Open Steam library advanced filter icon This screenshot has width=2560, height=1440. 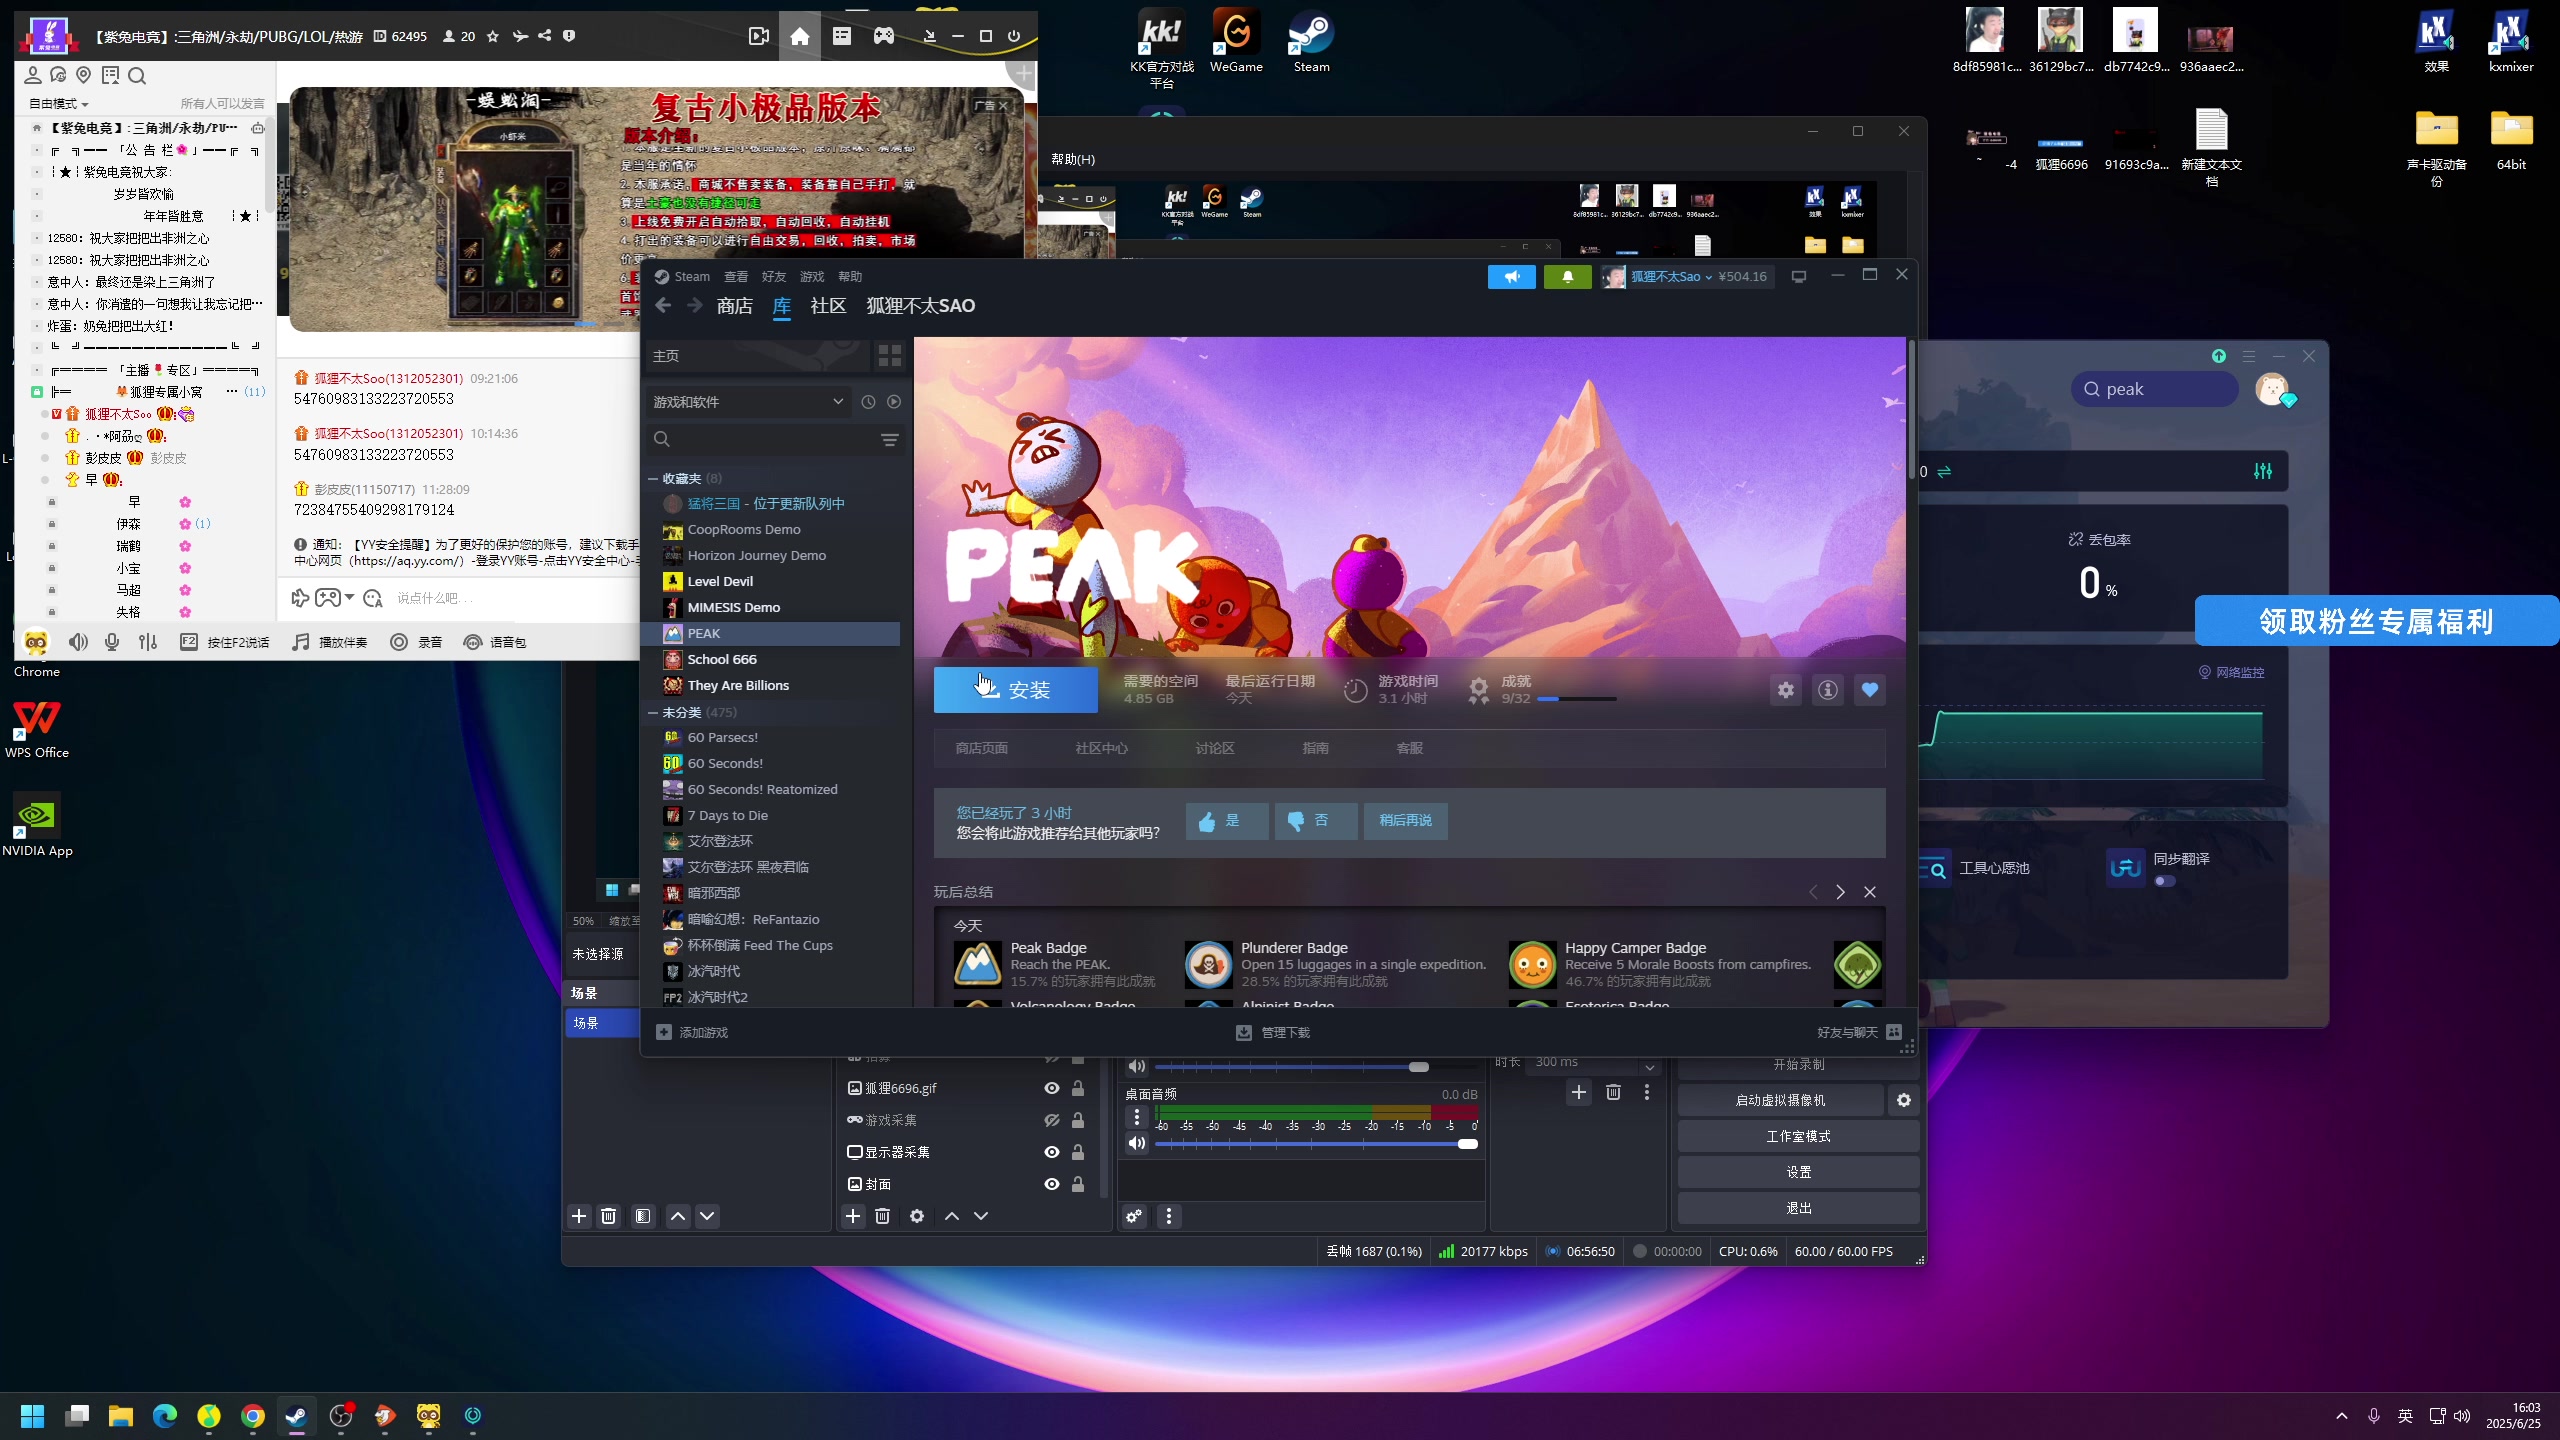click(x=889, y=440)
